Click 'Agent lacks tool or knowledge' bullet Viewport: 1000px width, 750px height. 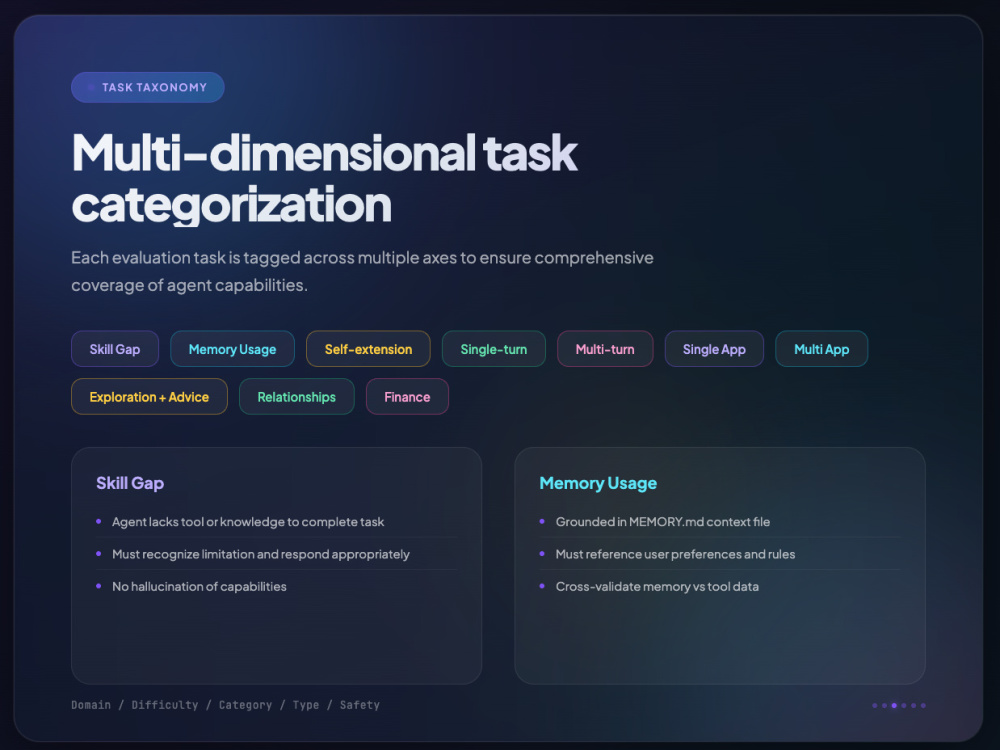click(x=248, y=522)
